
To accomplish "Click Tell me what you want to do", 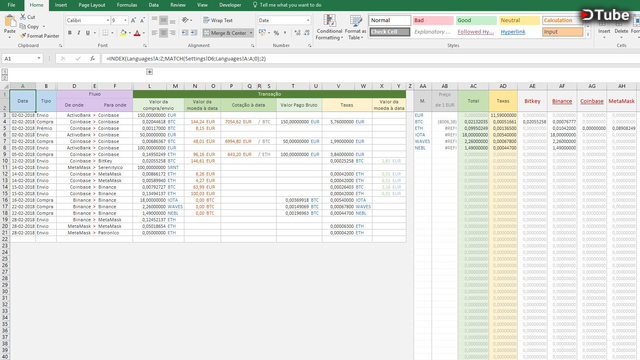I will coord(287,5).
